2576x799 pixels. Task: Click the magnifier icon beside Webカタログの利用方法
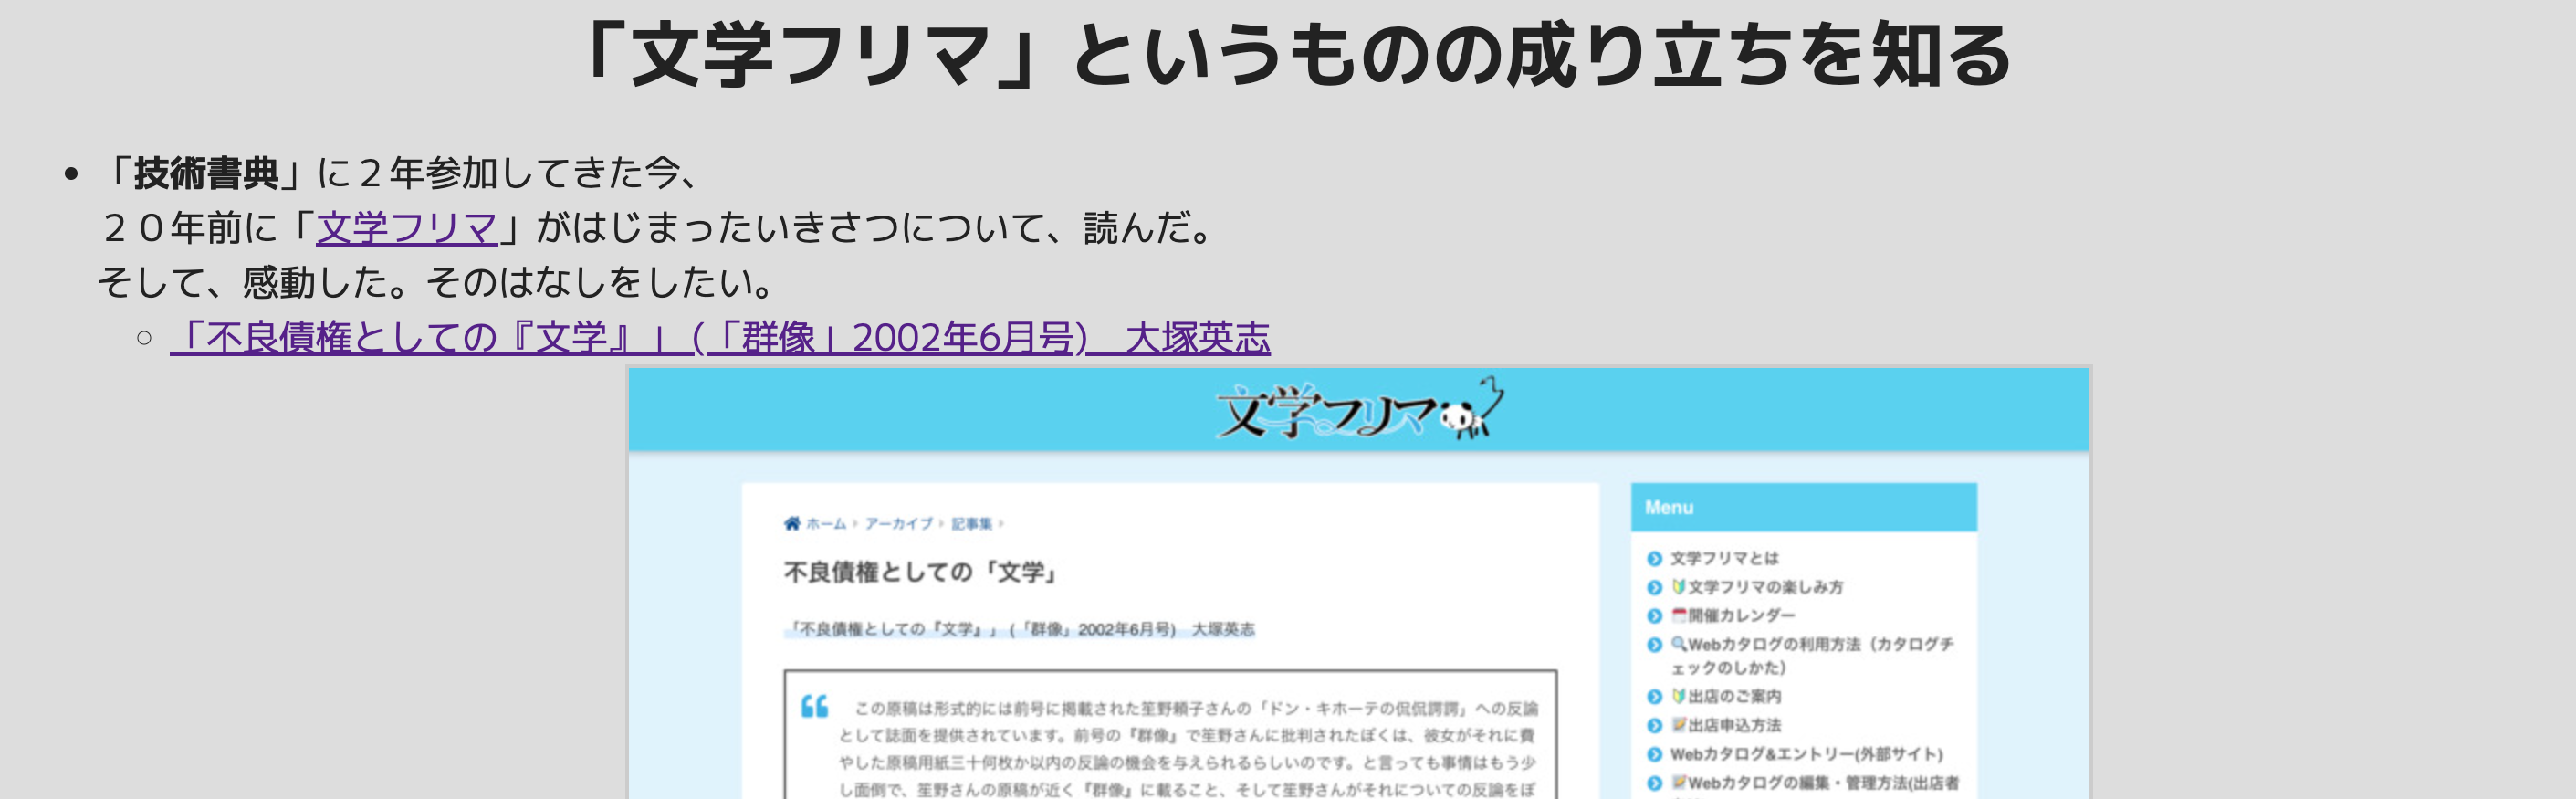[1679, 644]
